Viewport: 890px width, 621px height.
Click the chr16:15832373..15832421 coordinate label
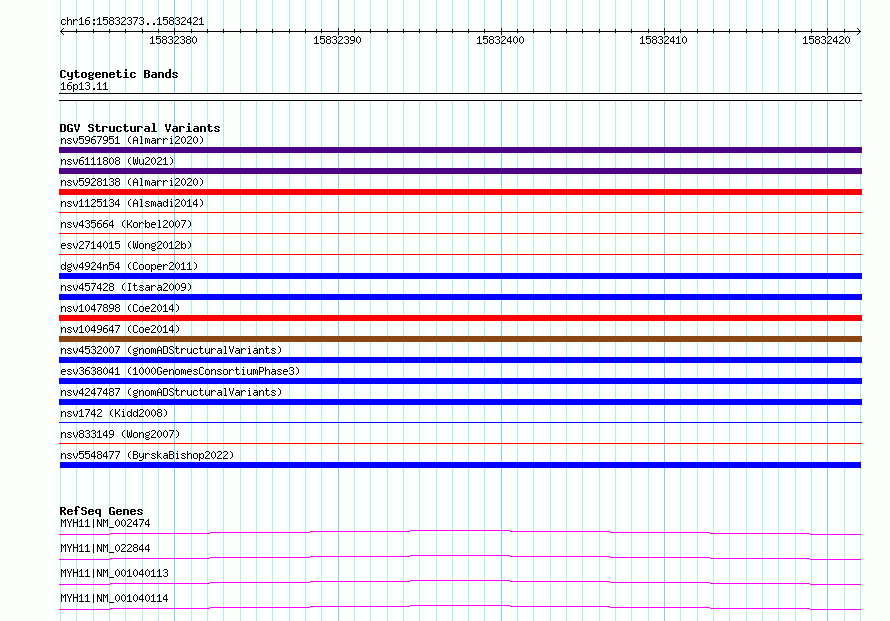click(132, 22)
